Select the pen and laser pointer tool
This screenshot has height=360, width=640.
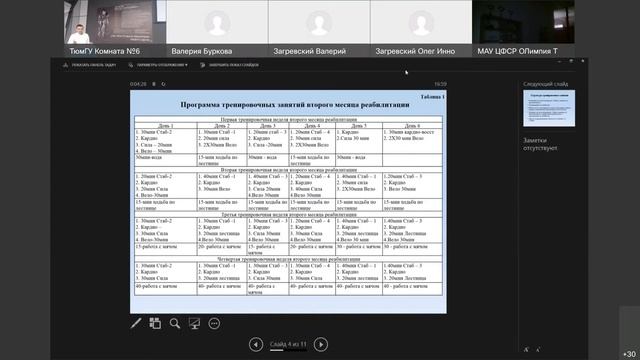pos(136,323)
